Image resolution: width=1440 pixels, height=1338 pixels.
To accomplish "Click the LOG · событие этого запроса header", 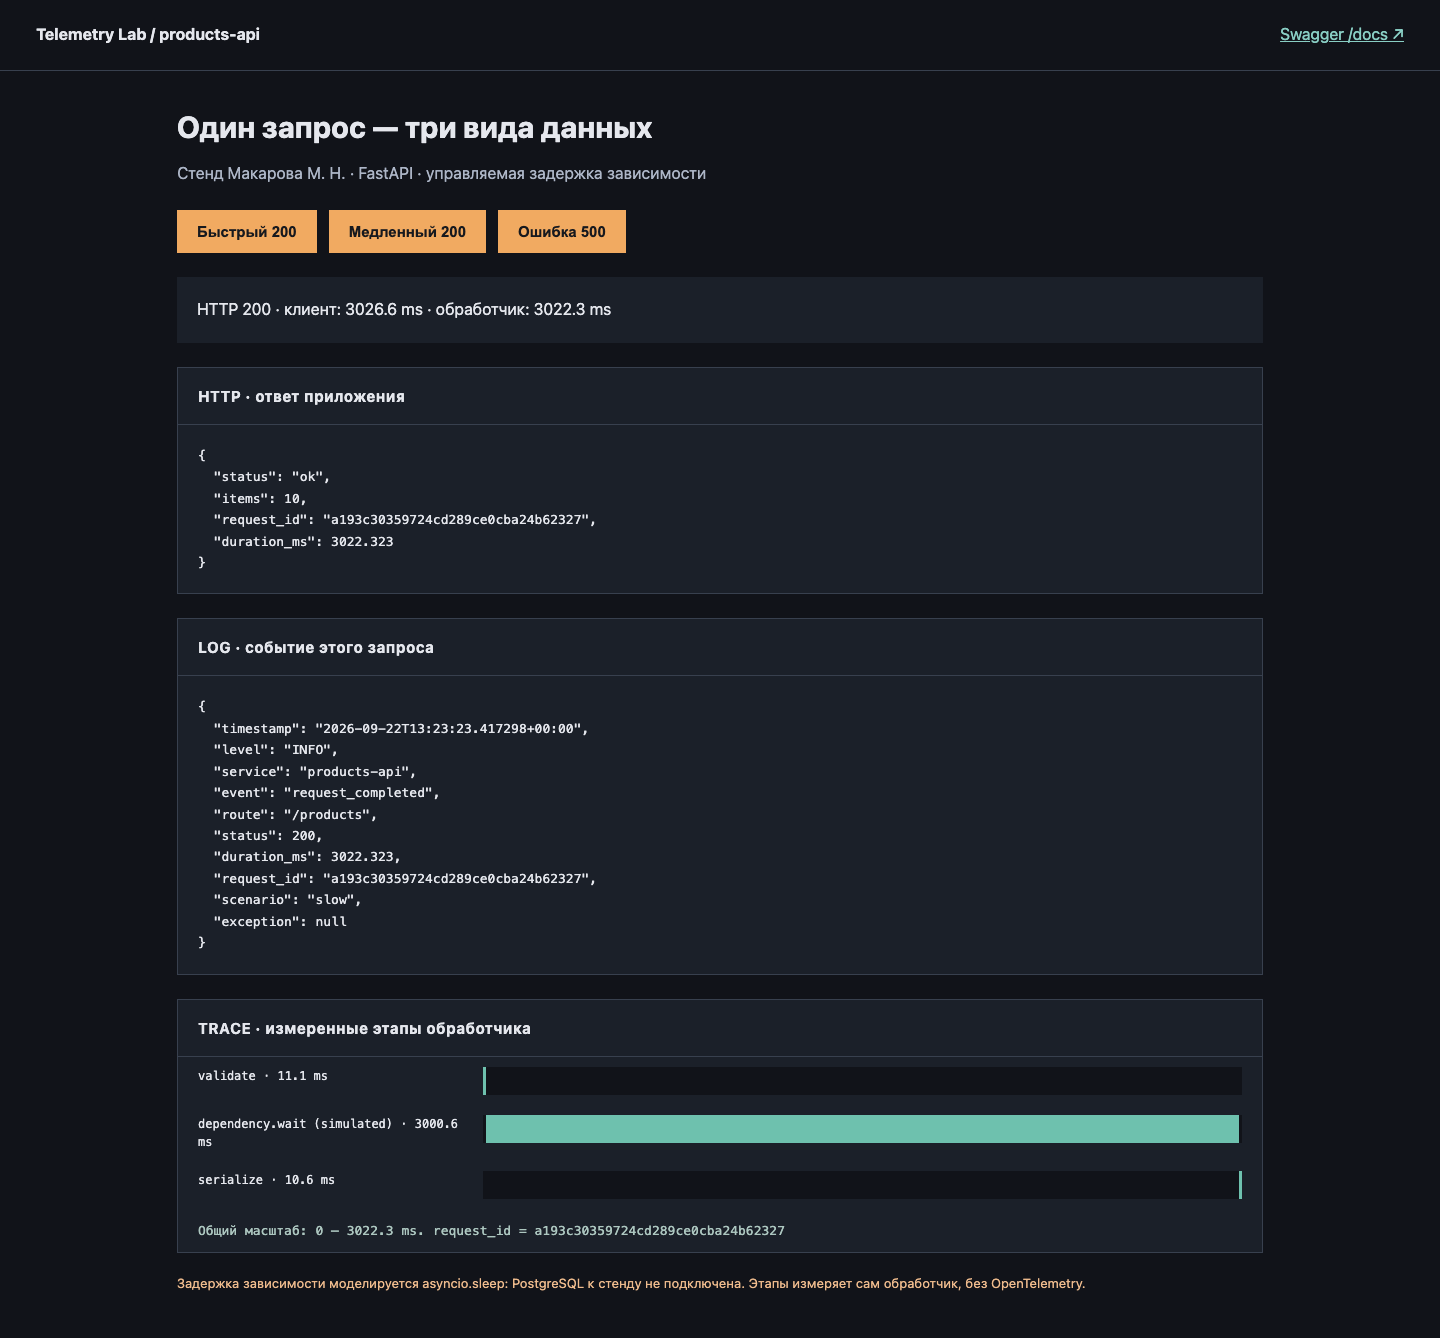I will [x=720, y=648].
